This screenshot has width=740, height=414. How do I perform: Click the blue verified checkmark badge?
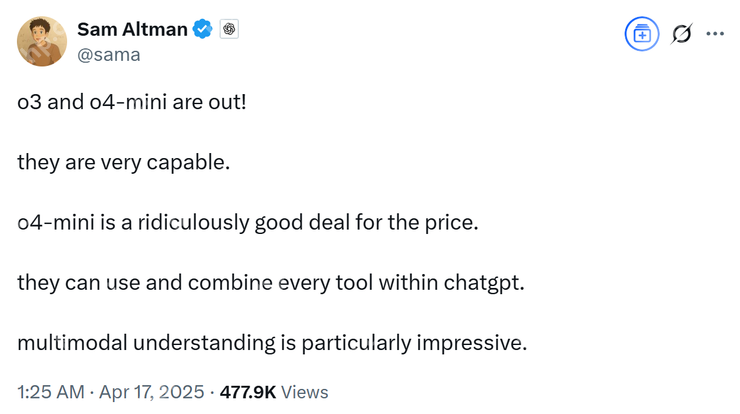tap(203, 30)
